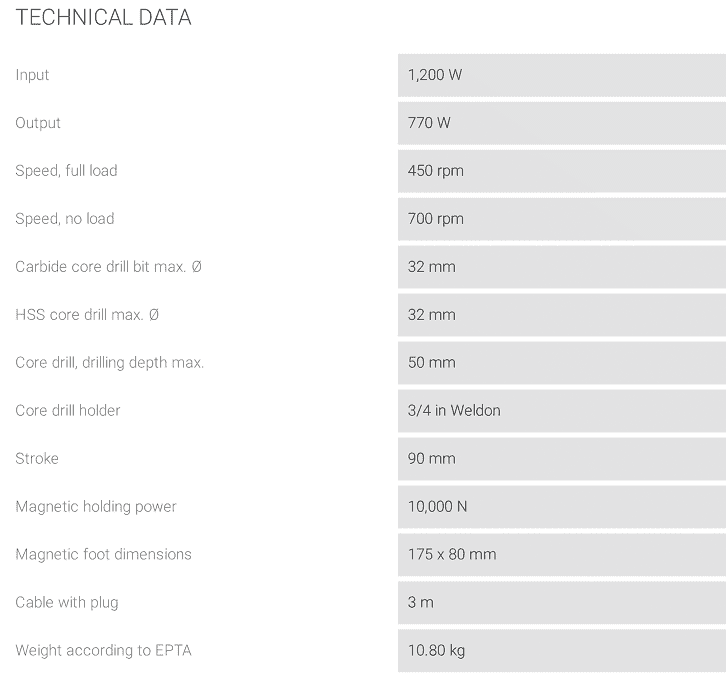
Task: Click the TECHNICAL DATA heading
Action: click(x=104, y=18)
